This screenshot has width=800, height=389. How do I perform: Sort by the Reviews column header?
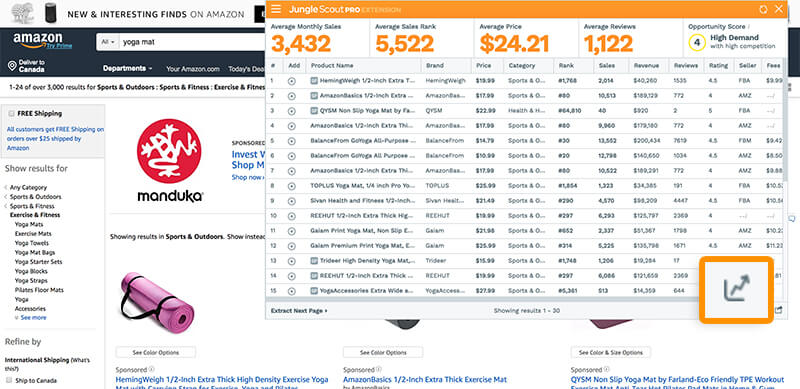pyautogui.click(x=686, y=65)
